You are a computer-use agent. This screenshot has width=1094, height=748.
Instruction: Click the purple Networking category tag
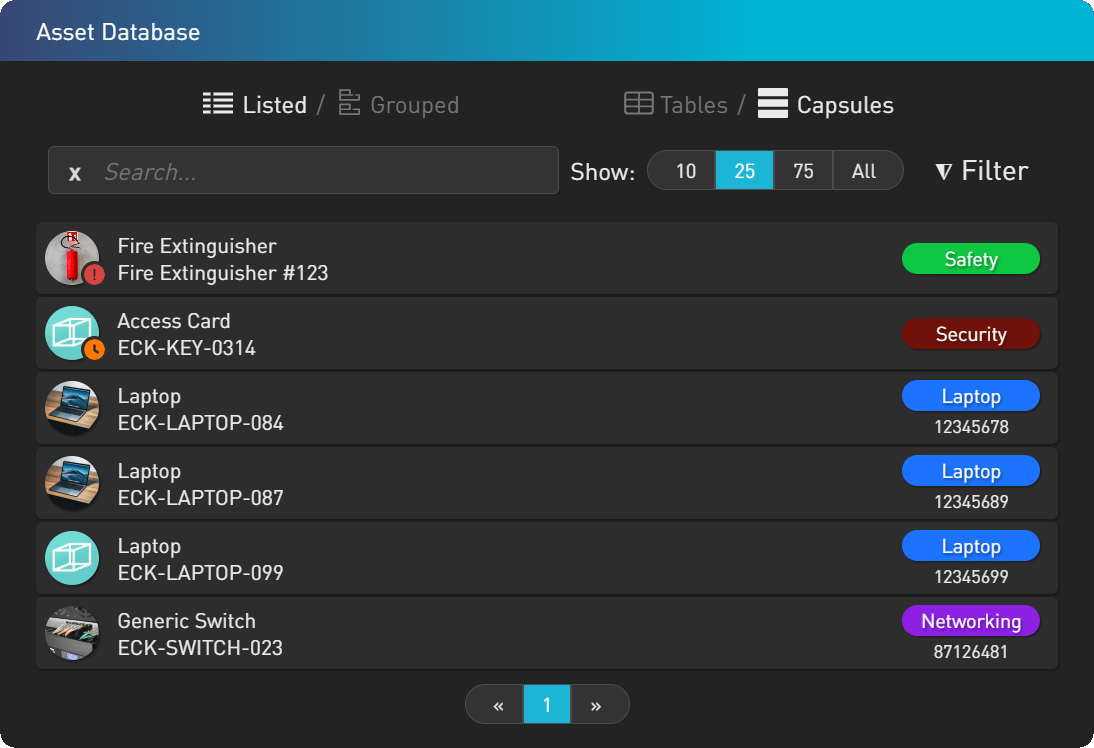tap(970, 621)
